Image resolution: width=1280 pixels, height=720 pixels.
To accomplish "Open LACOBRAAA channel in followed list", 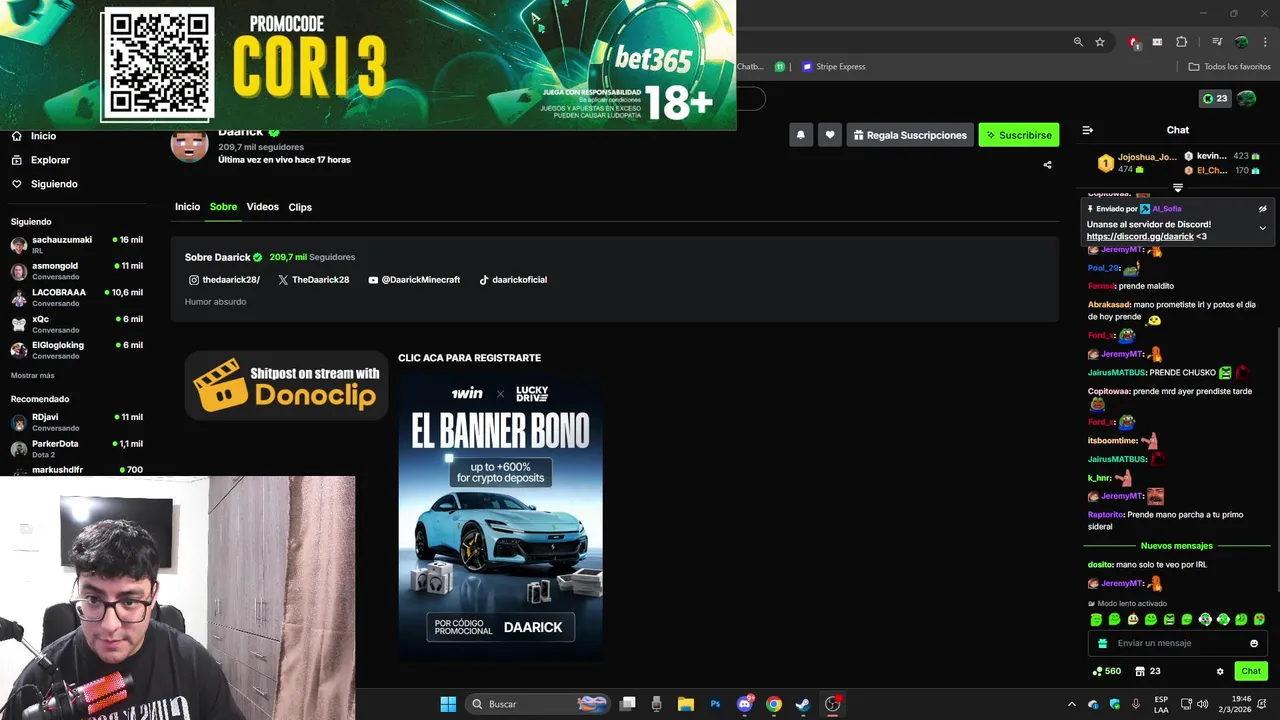I will point(77,297).
